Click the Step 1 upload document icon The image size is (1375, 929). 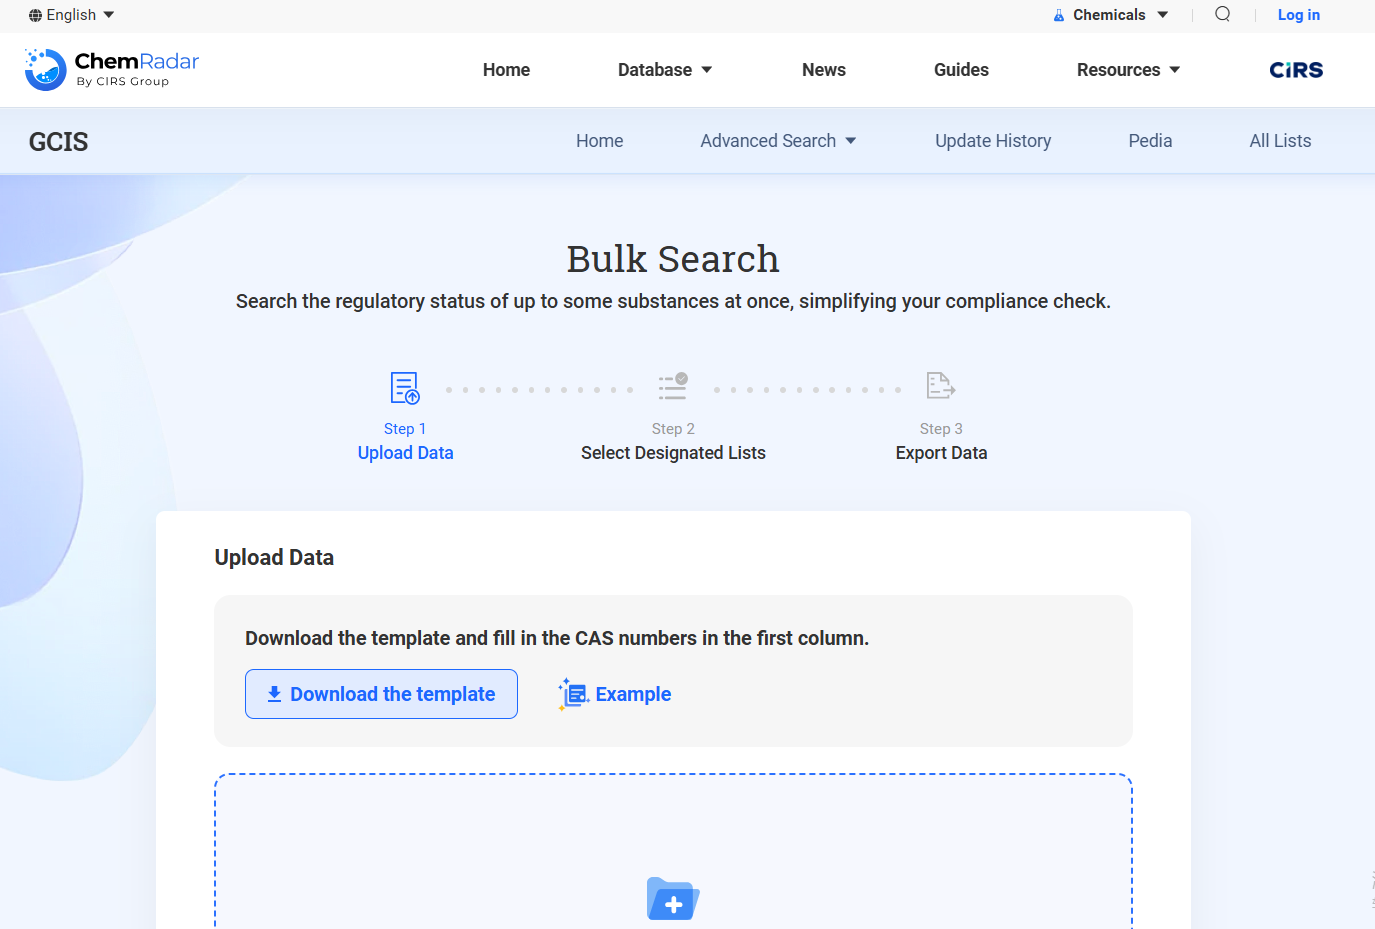click(x=405, y=387)
